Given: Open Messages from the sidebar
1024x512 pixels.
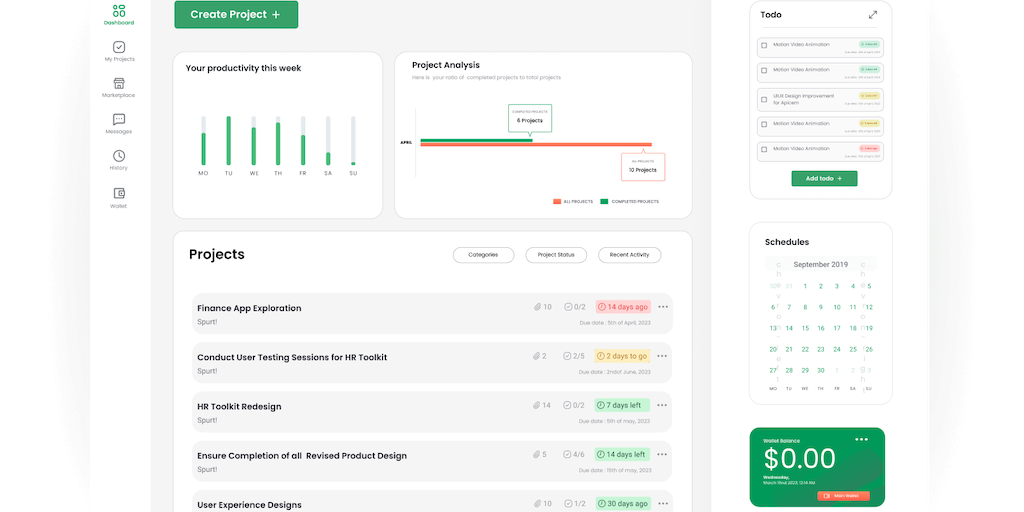Looking at the screenshot, I should tap(119, 120).
